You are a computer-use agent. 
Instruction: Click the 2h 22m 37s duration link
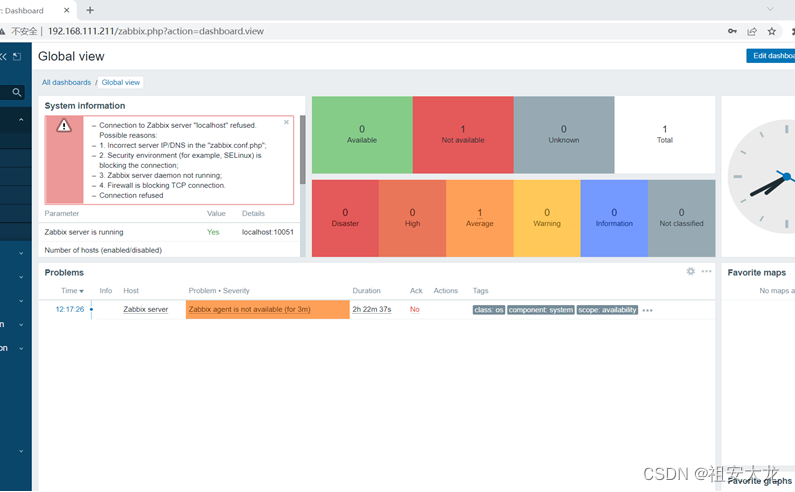372,309
